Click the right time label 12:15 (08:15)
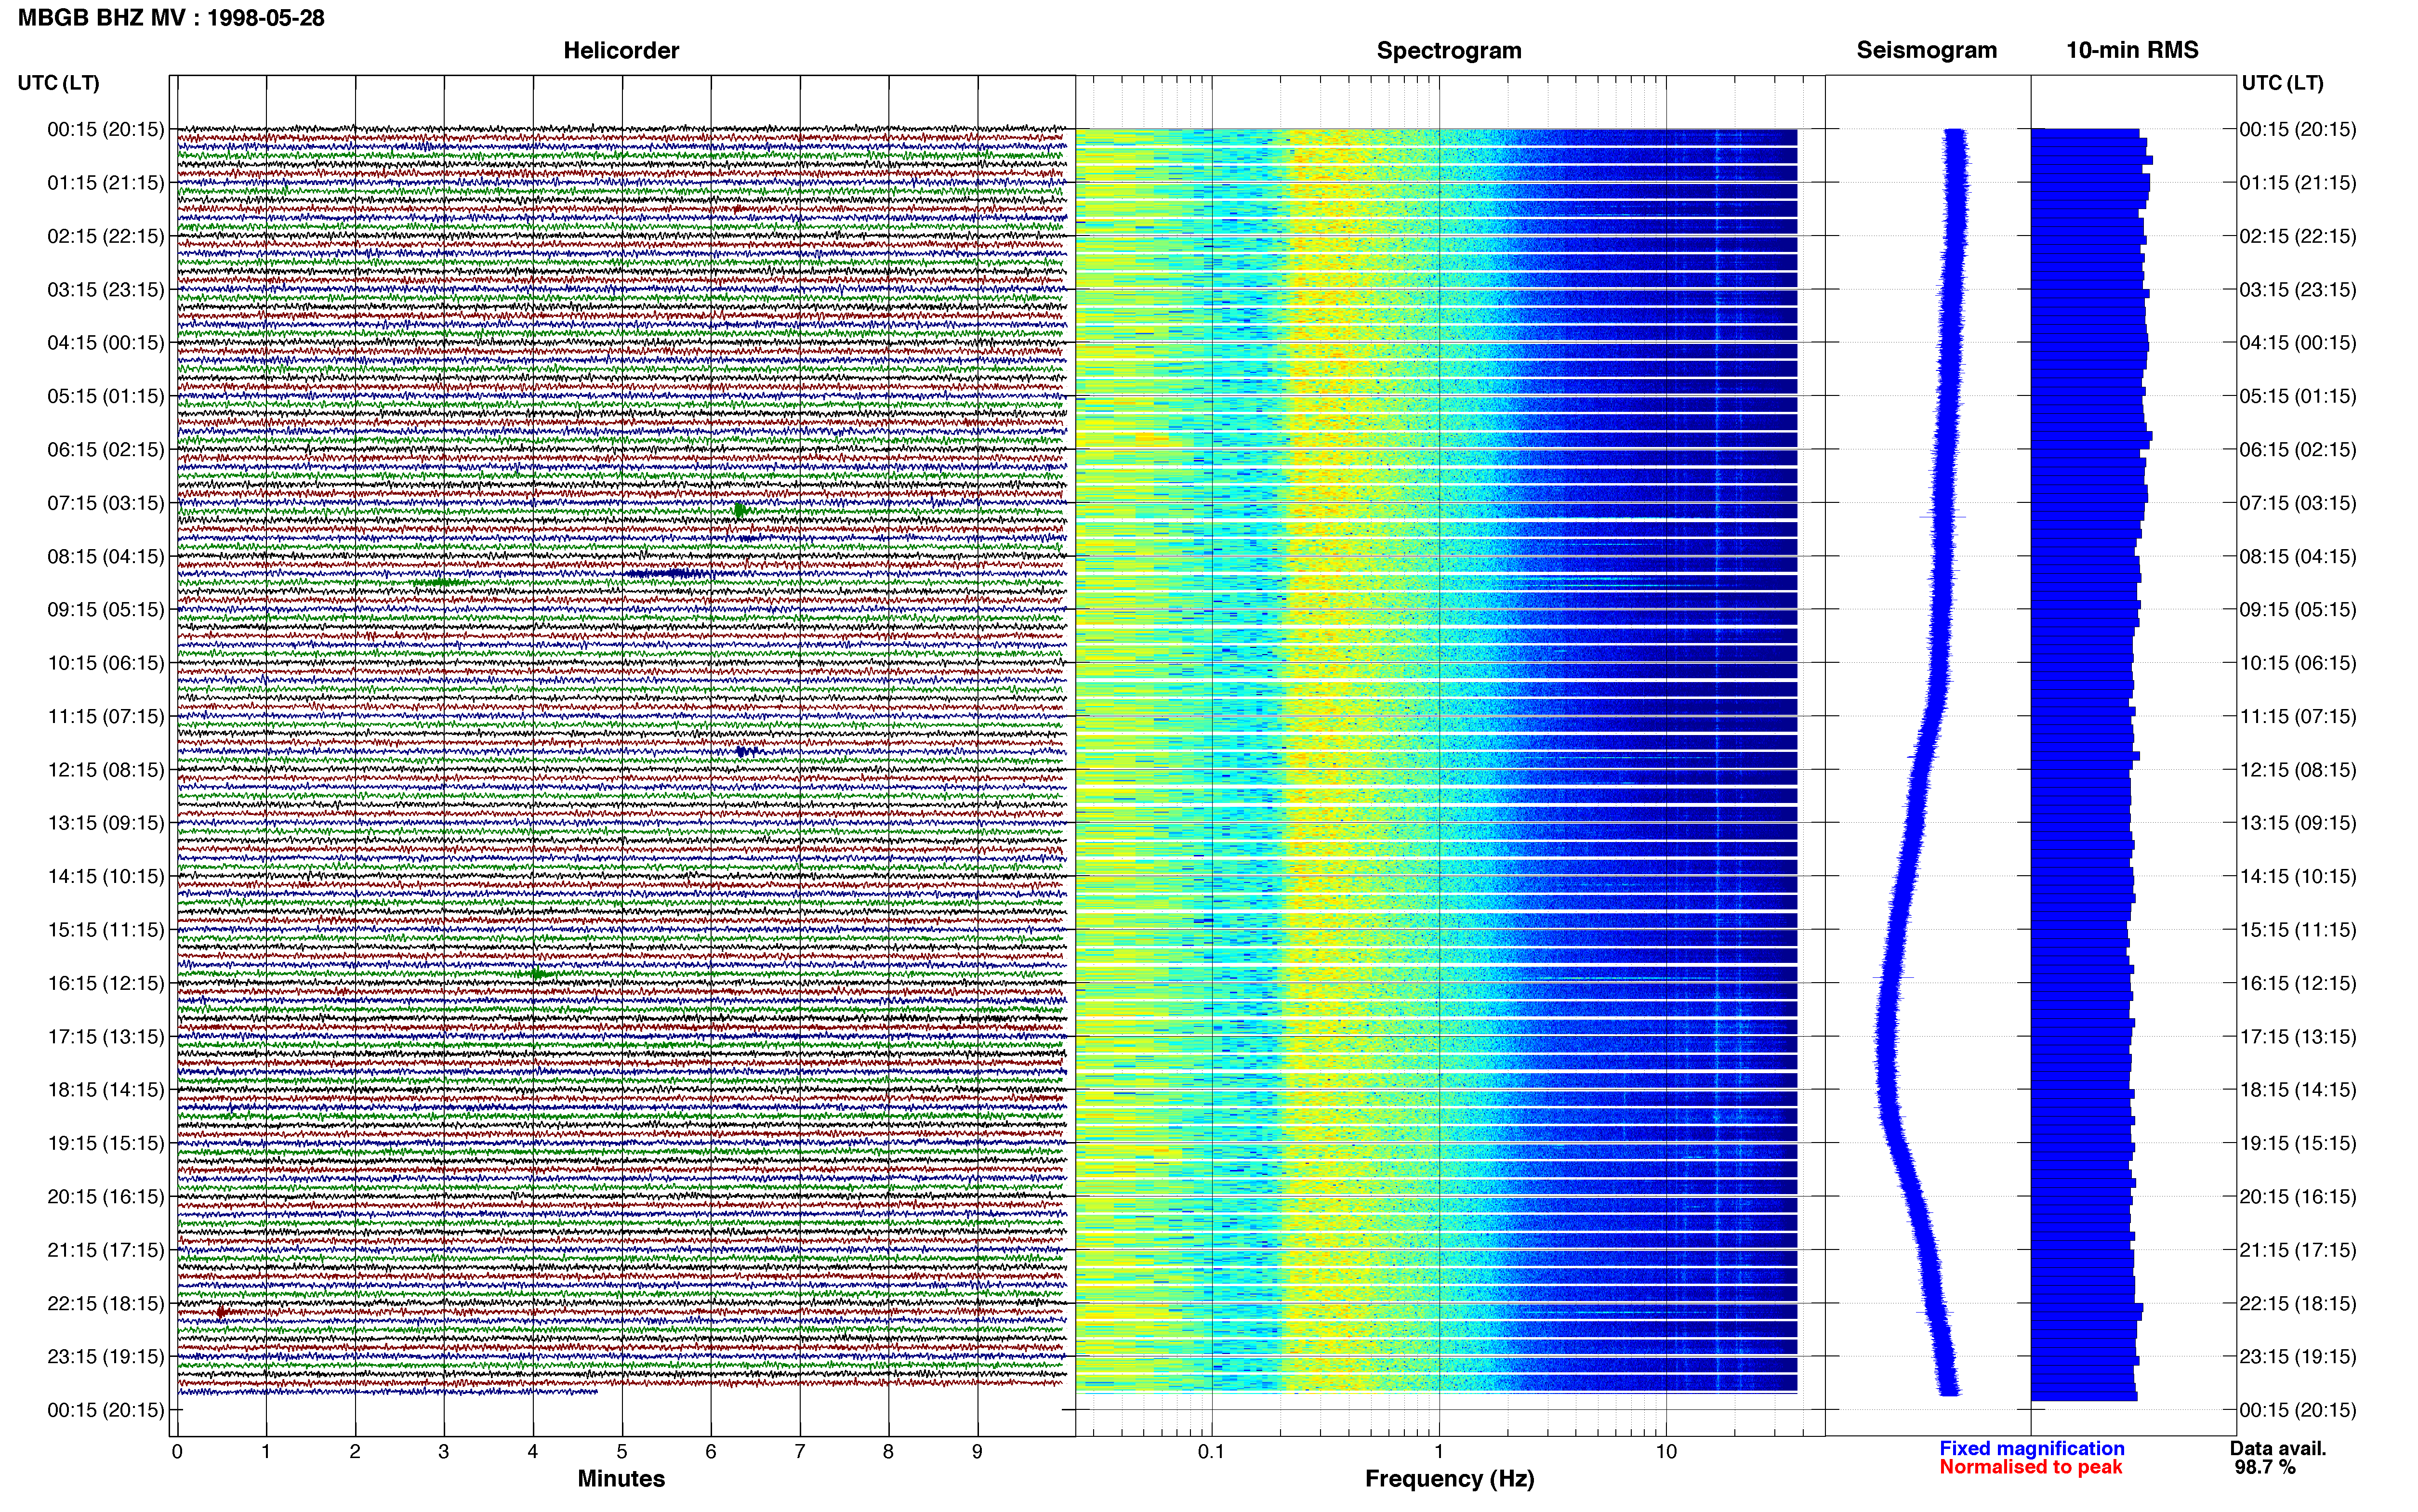This screenshot has width=2418, height=1512. coord(2298,770)
